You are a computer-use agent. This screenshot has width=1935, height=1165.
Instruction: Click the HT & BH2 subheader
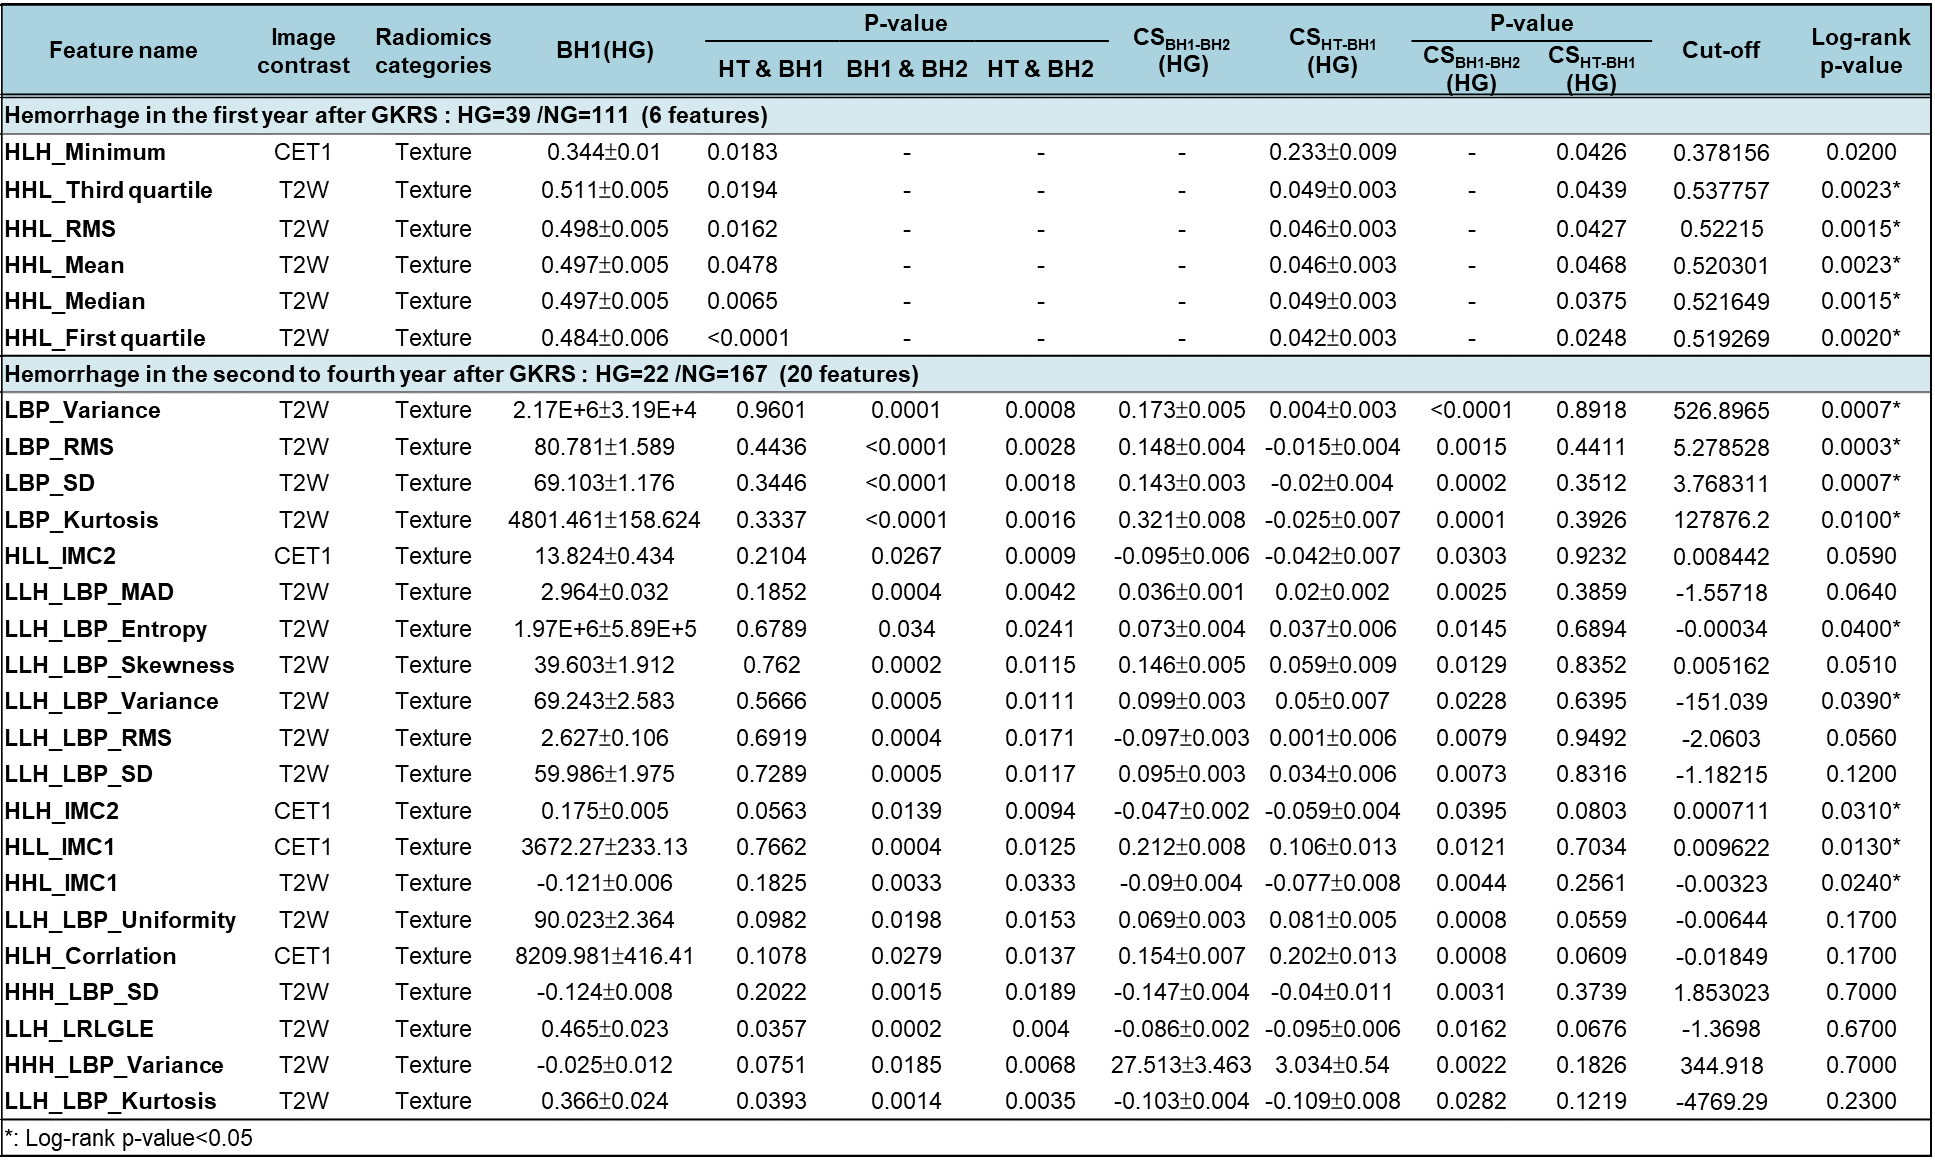tap(1040, 69)
